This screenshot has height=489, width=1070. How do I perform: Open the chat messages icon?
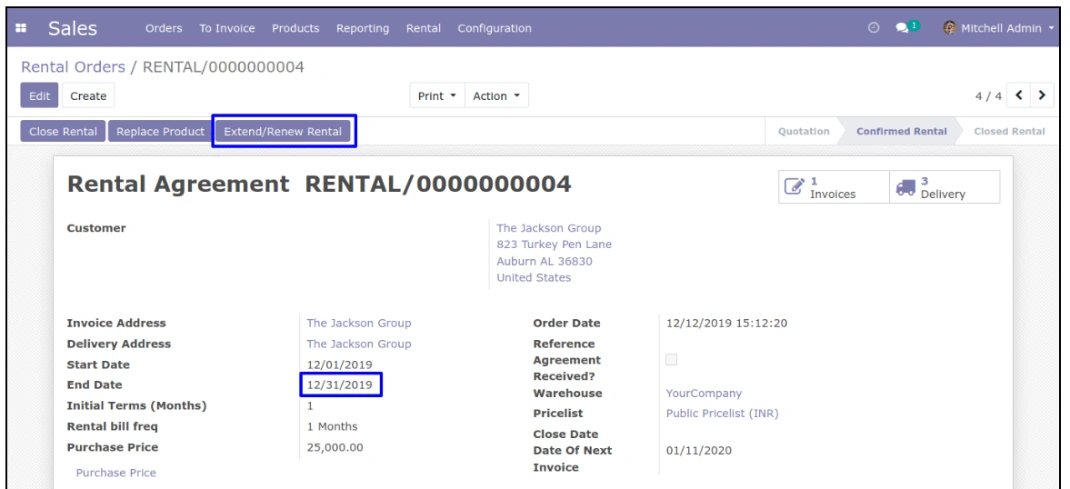901,28
